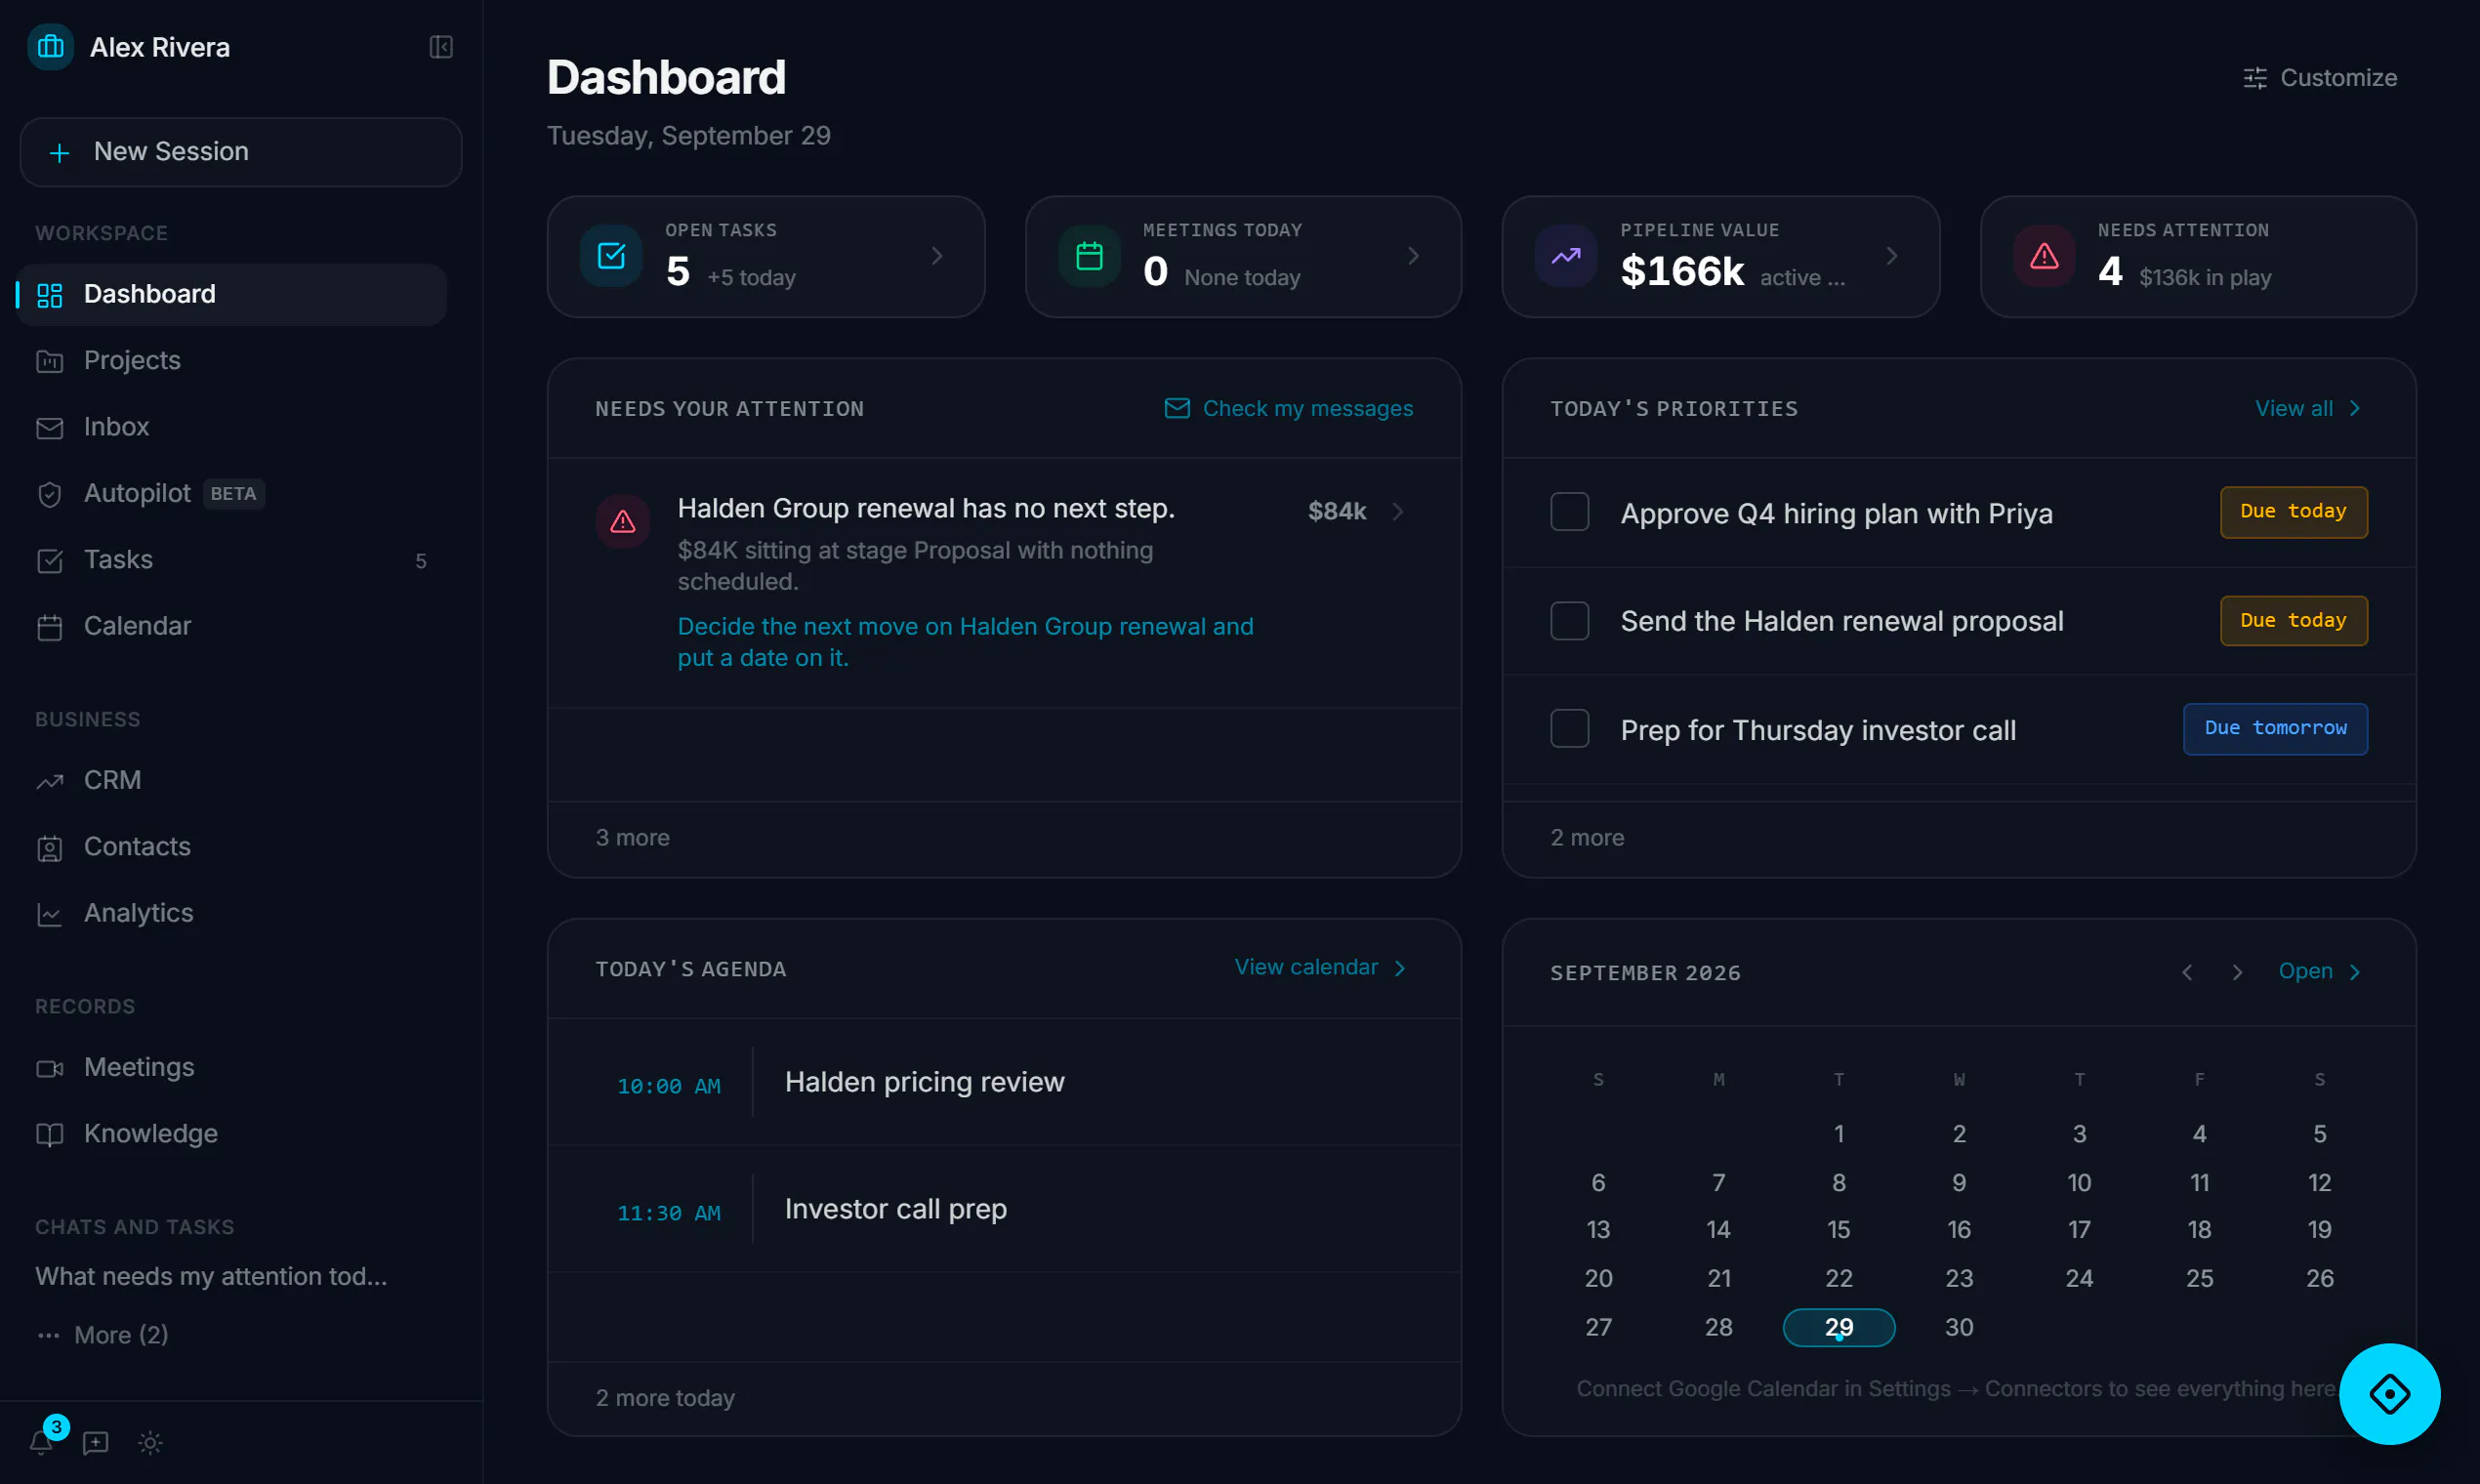
Task: Expand the Meetings Today card chevron
Action: pyautogui.click(x=1413, y=256)
